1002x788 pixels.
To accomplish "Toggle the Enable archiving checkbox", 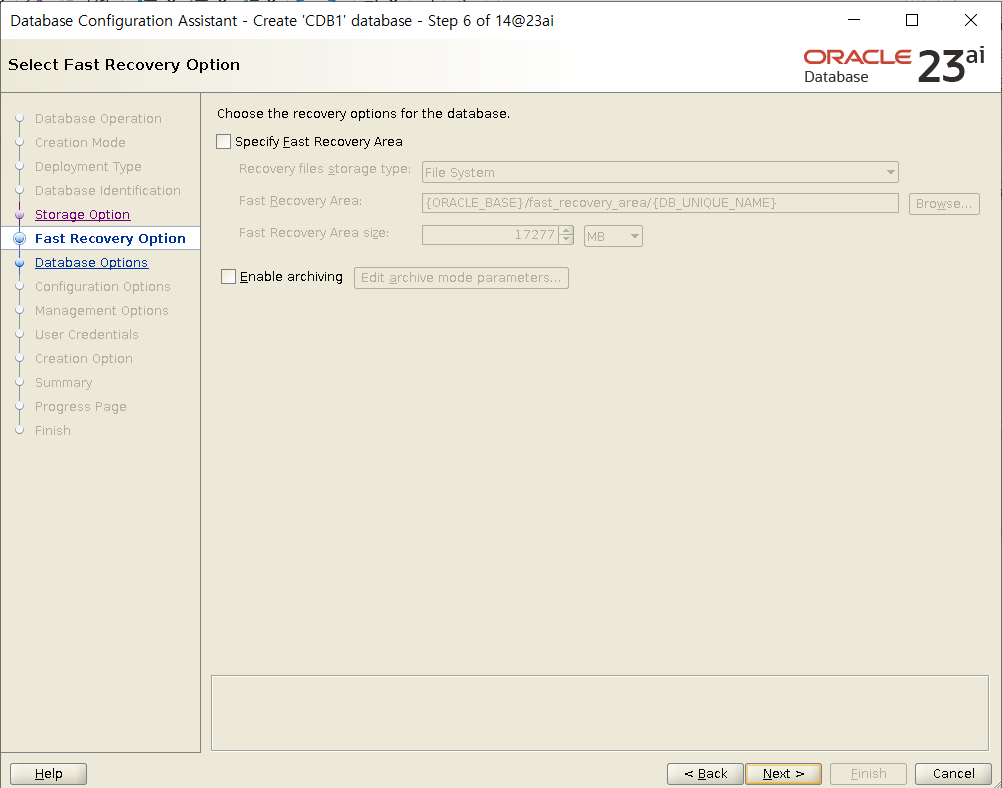I will (x=228, y=276).
